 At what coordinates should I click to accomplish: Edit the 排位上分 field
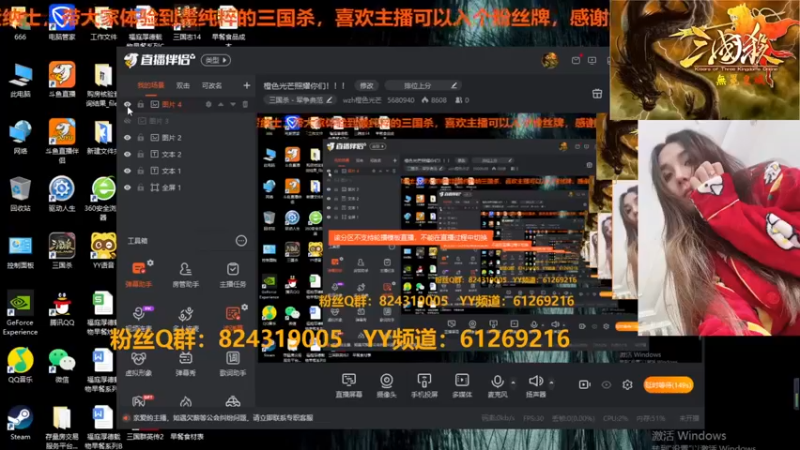[423, 85]
